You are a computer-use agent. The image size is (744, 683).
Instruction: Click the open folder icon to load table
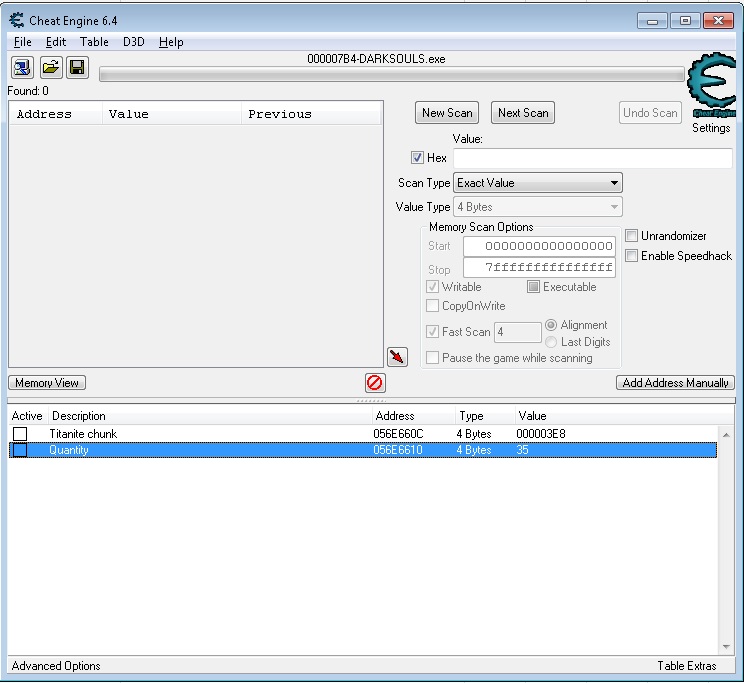coord(50,67)
